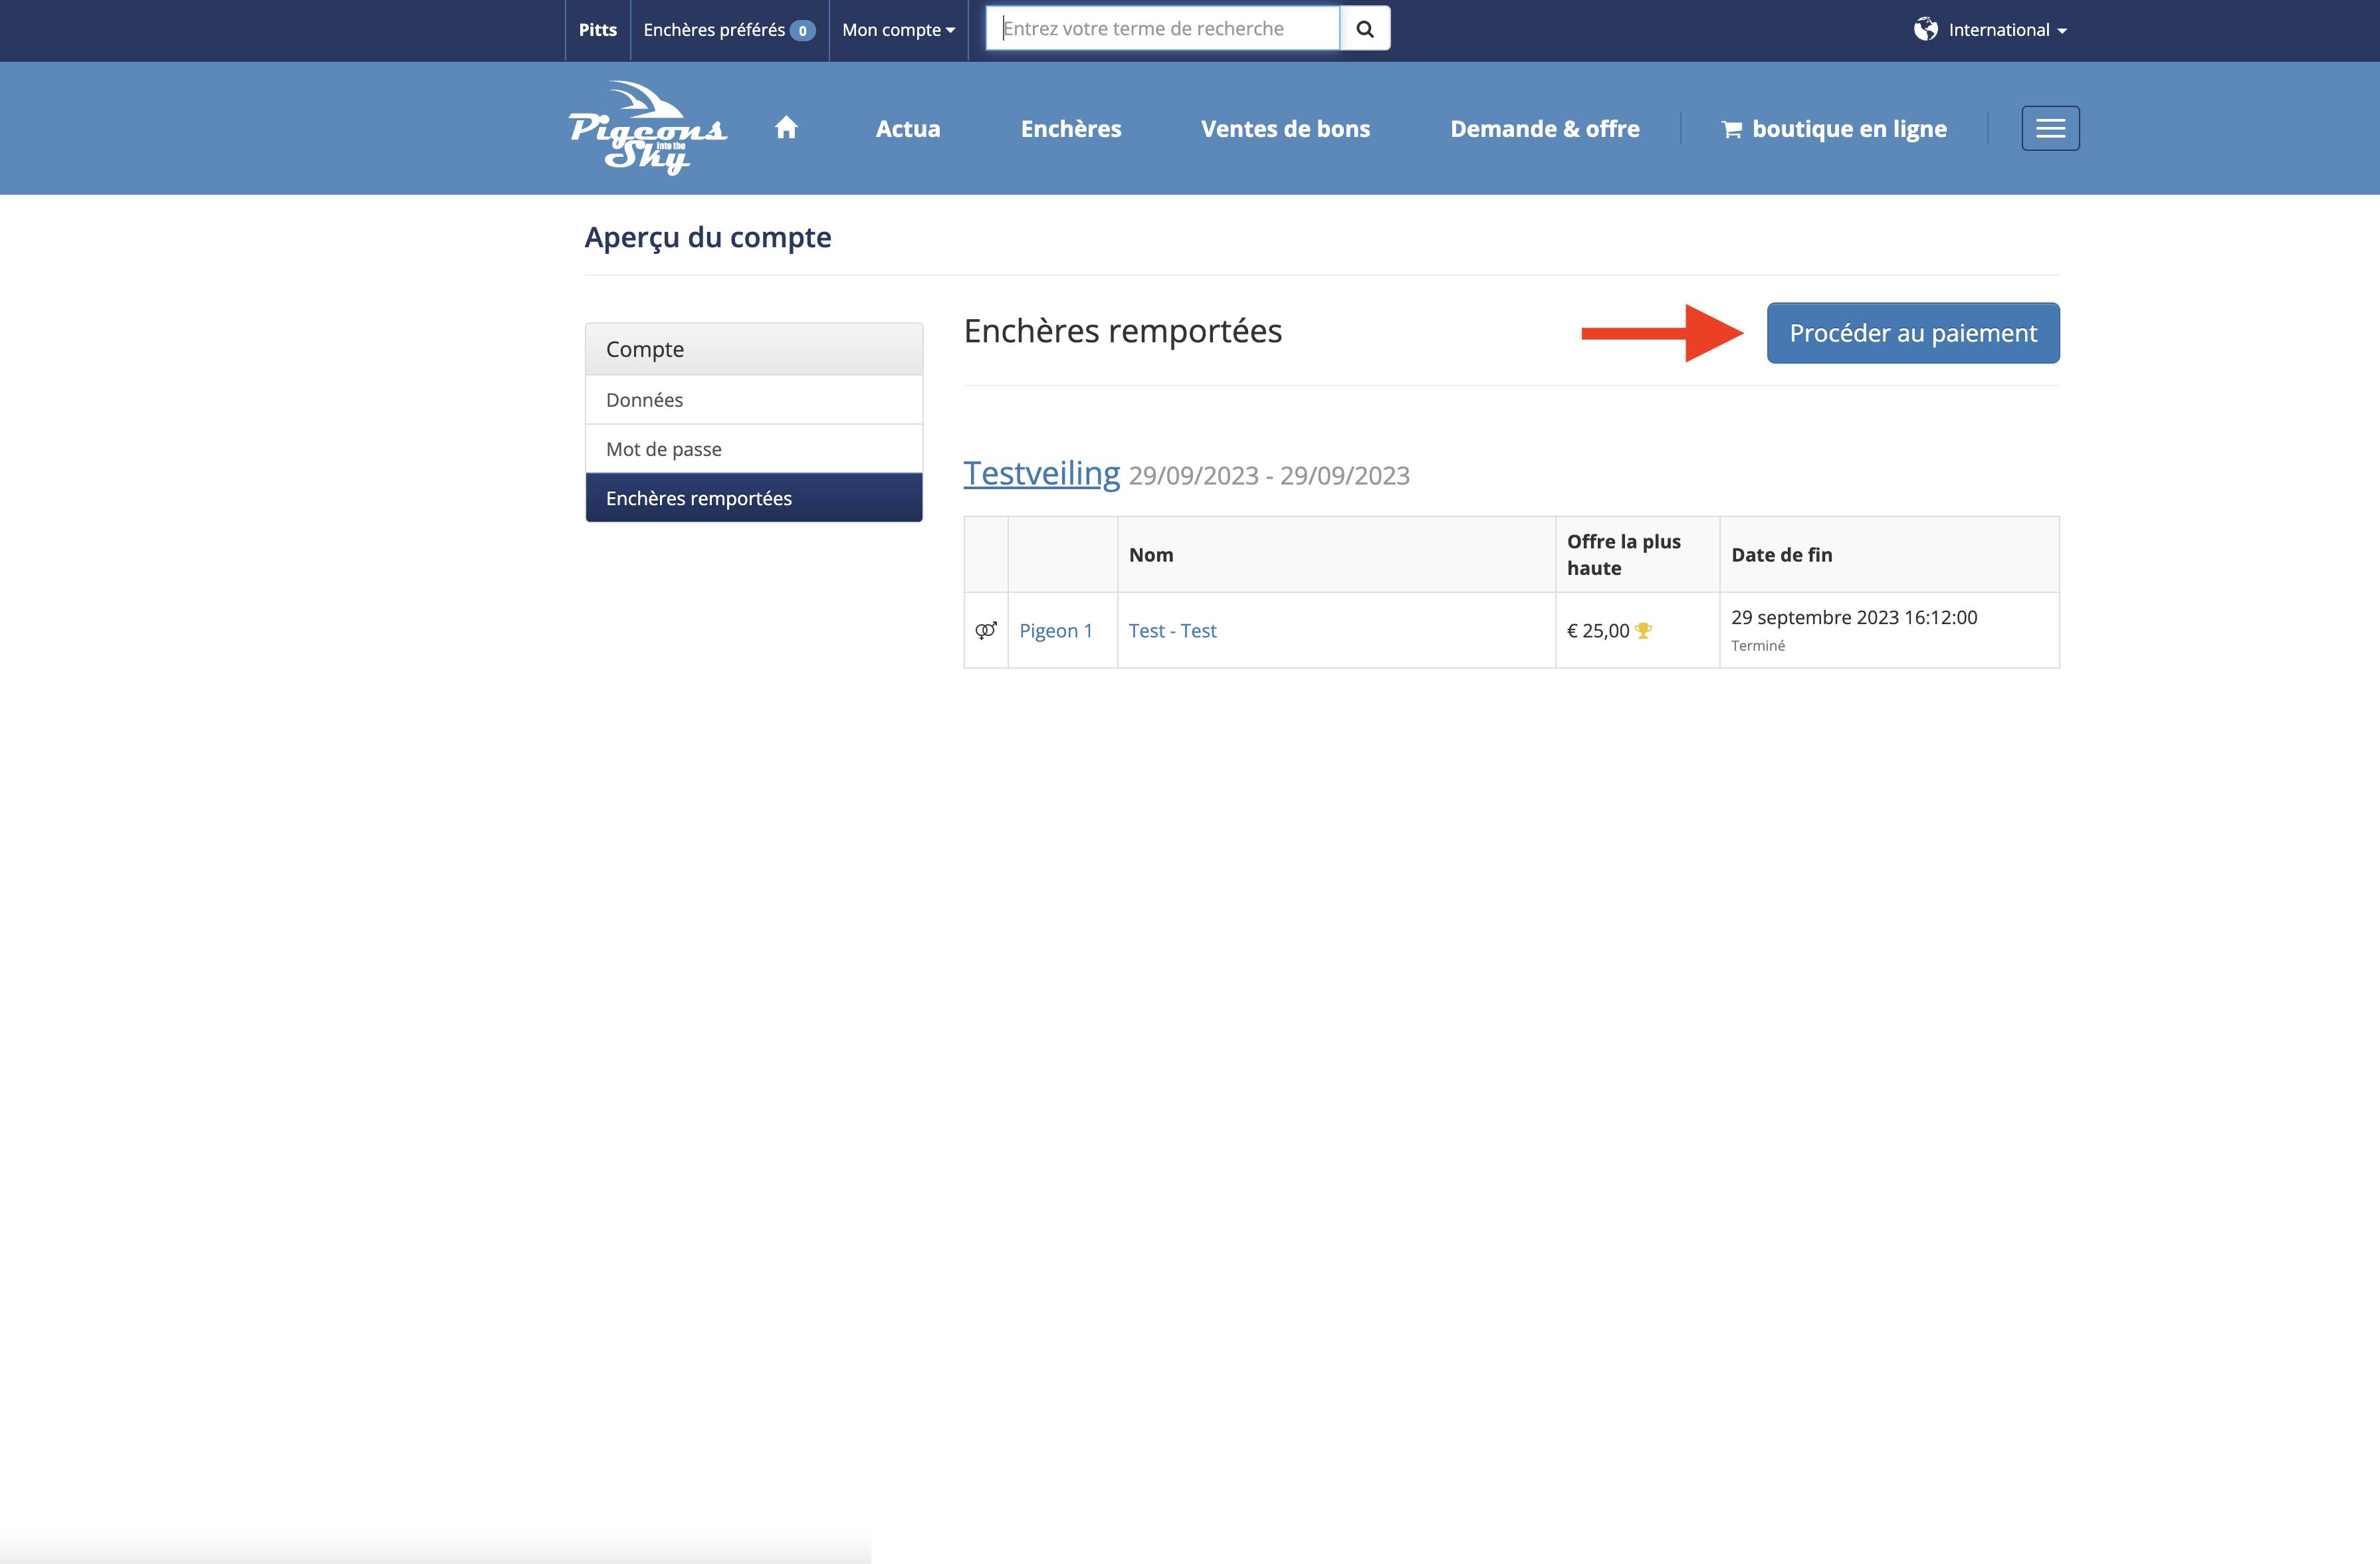This screenshot has height=1564, width=2380.
Task: Open the Testveiling auction link
Action: point(1041,473)
